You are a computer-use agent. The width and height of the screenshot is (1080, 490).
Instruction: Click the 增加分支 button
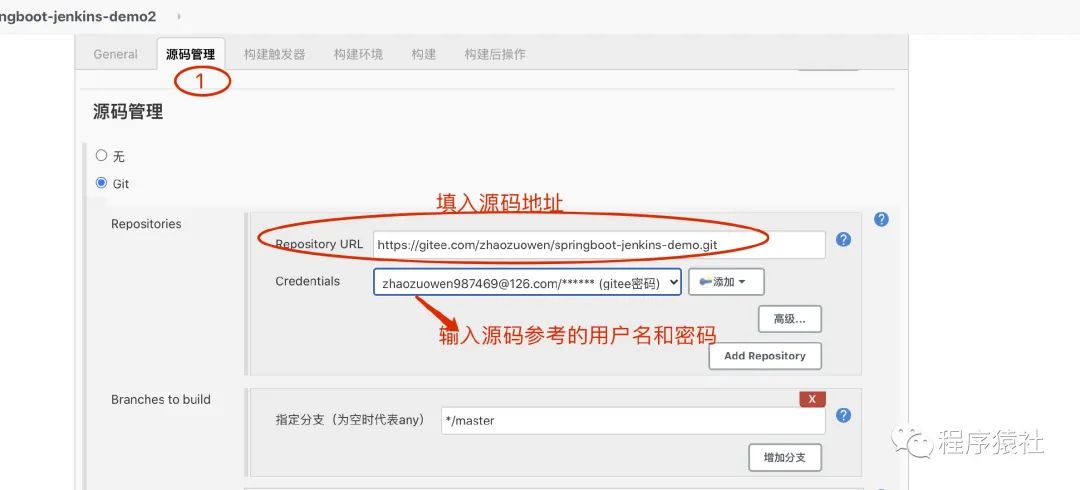tap(785, 457)
